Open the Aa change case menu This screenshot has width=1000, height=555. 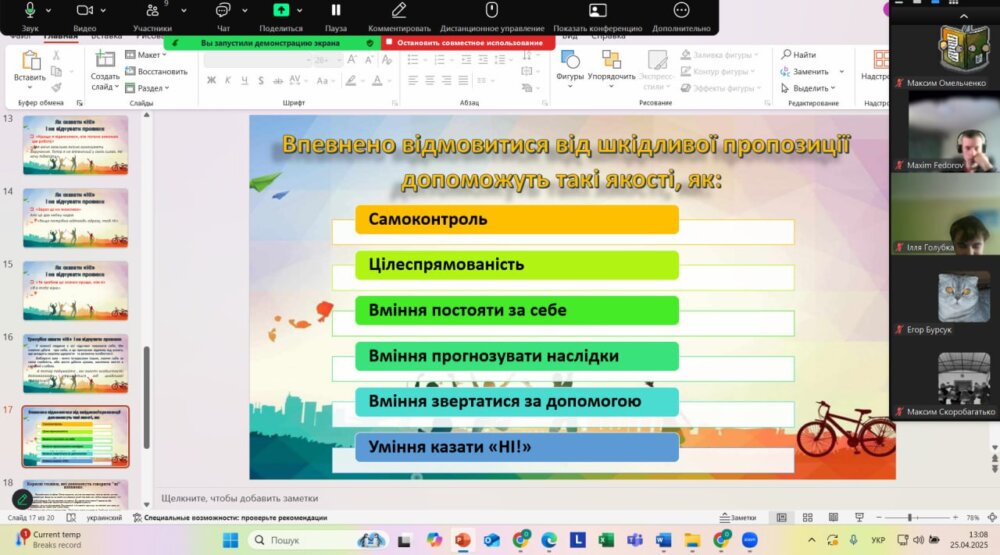click(325, 80)
